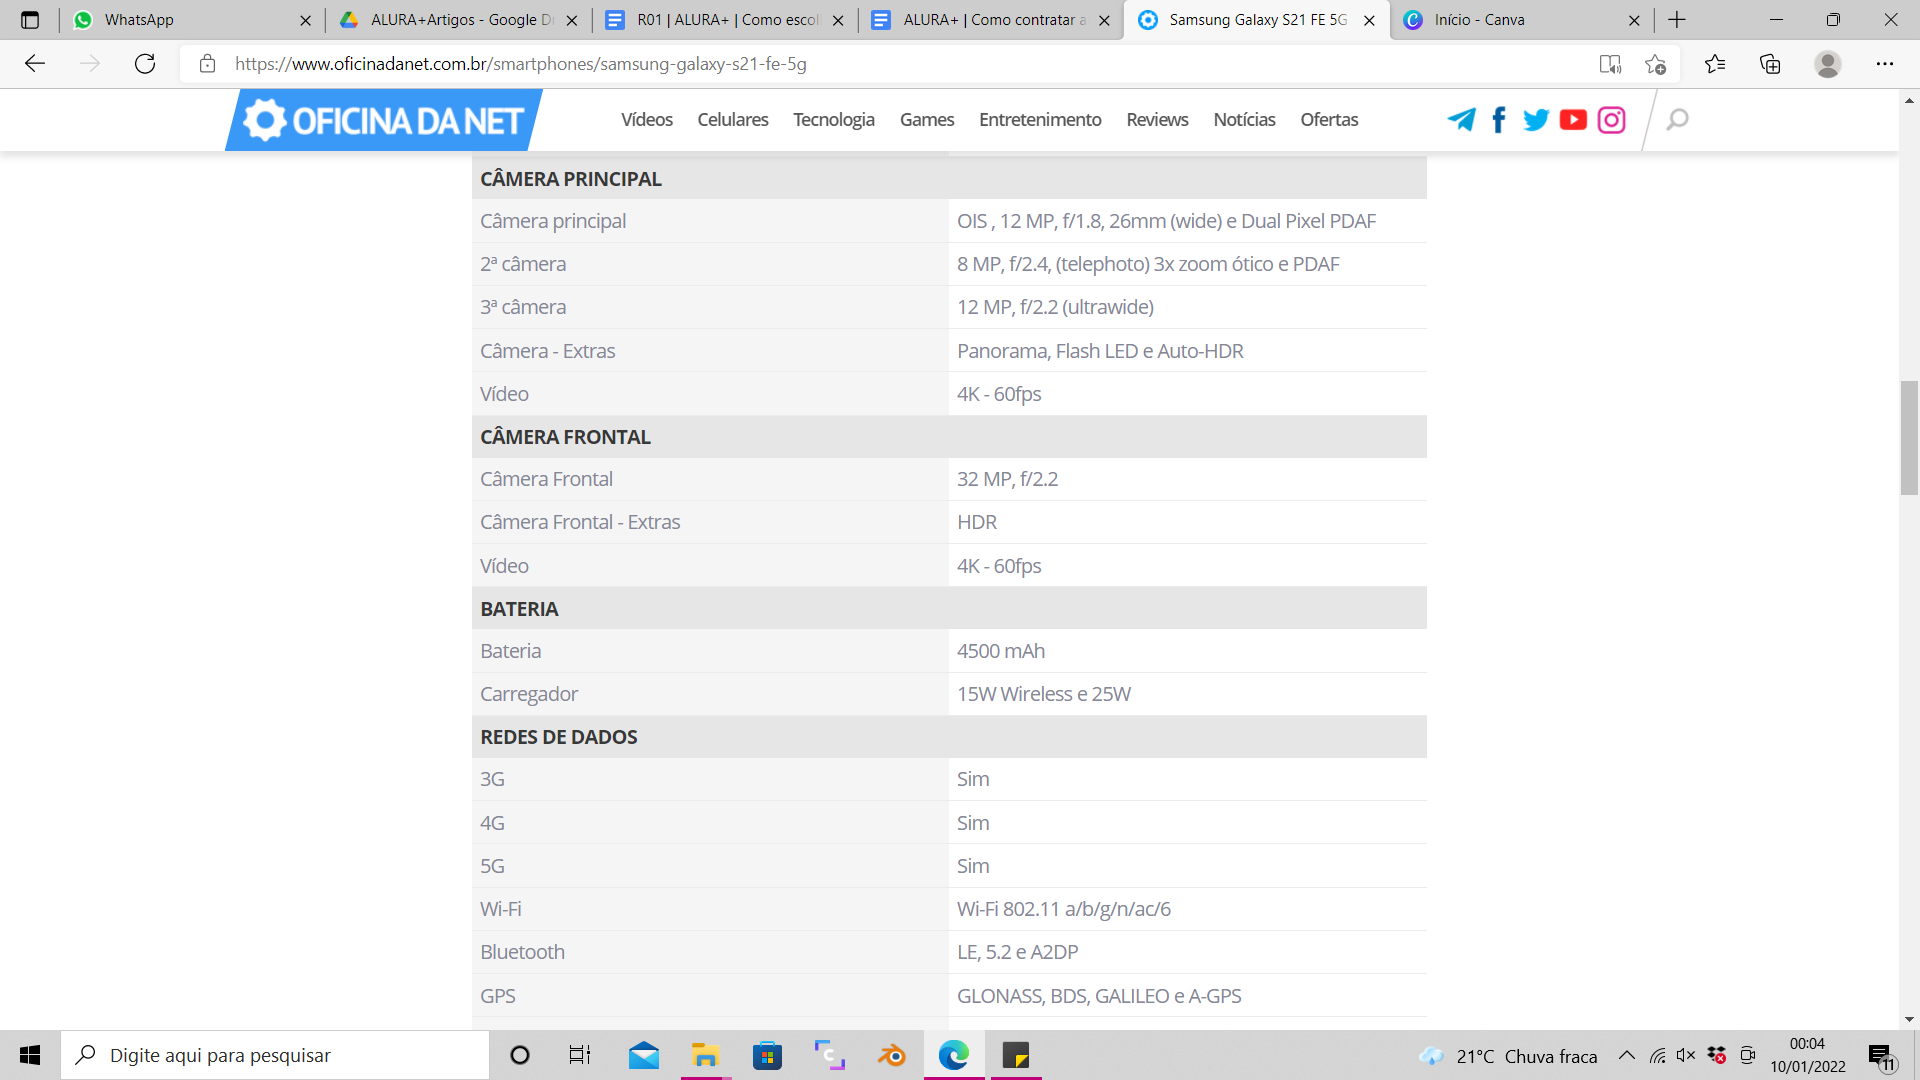The image size is (1920, 1080).
Task: Open the Vídeos menu item
Action: point(646,120)
